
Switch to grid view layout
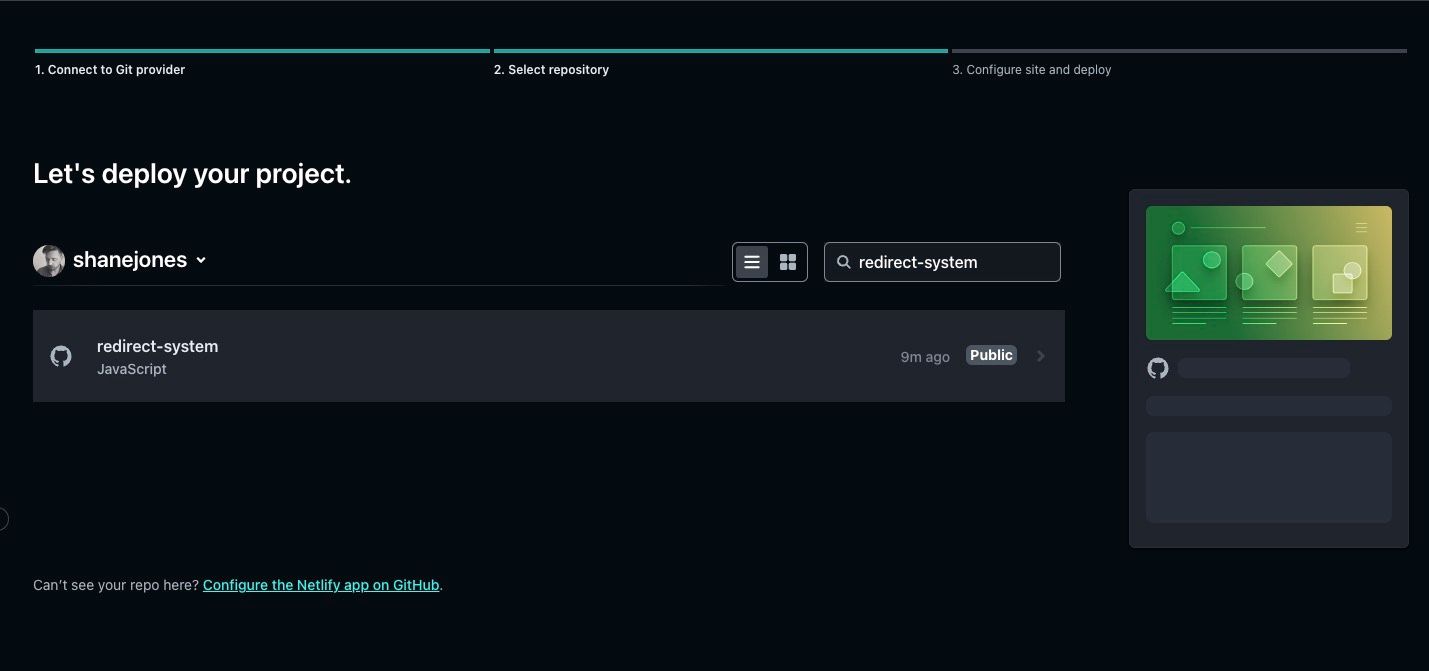click(x=788, y=262)
